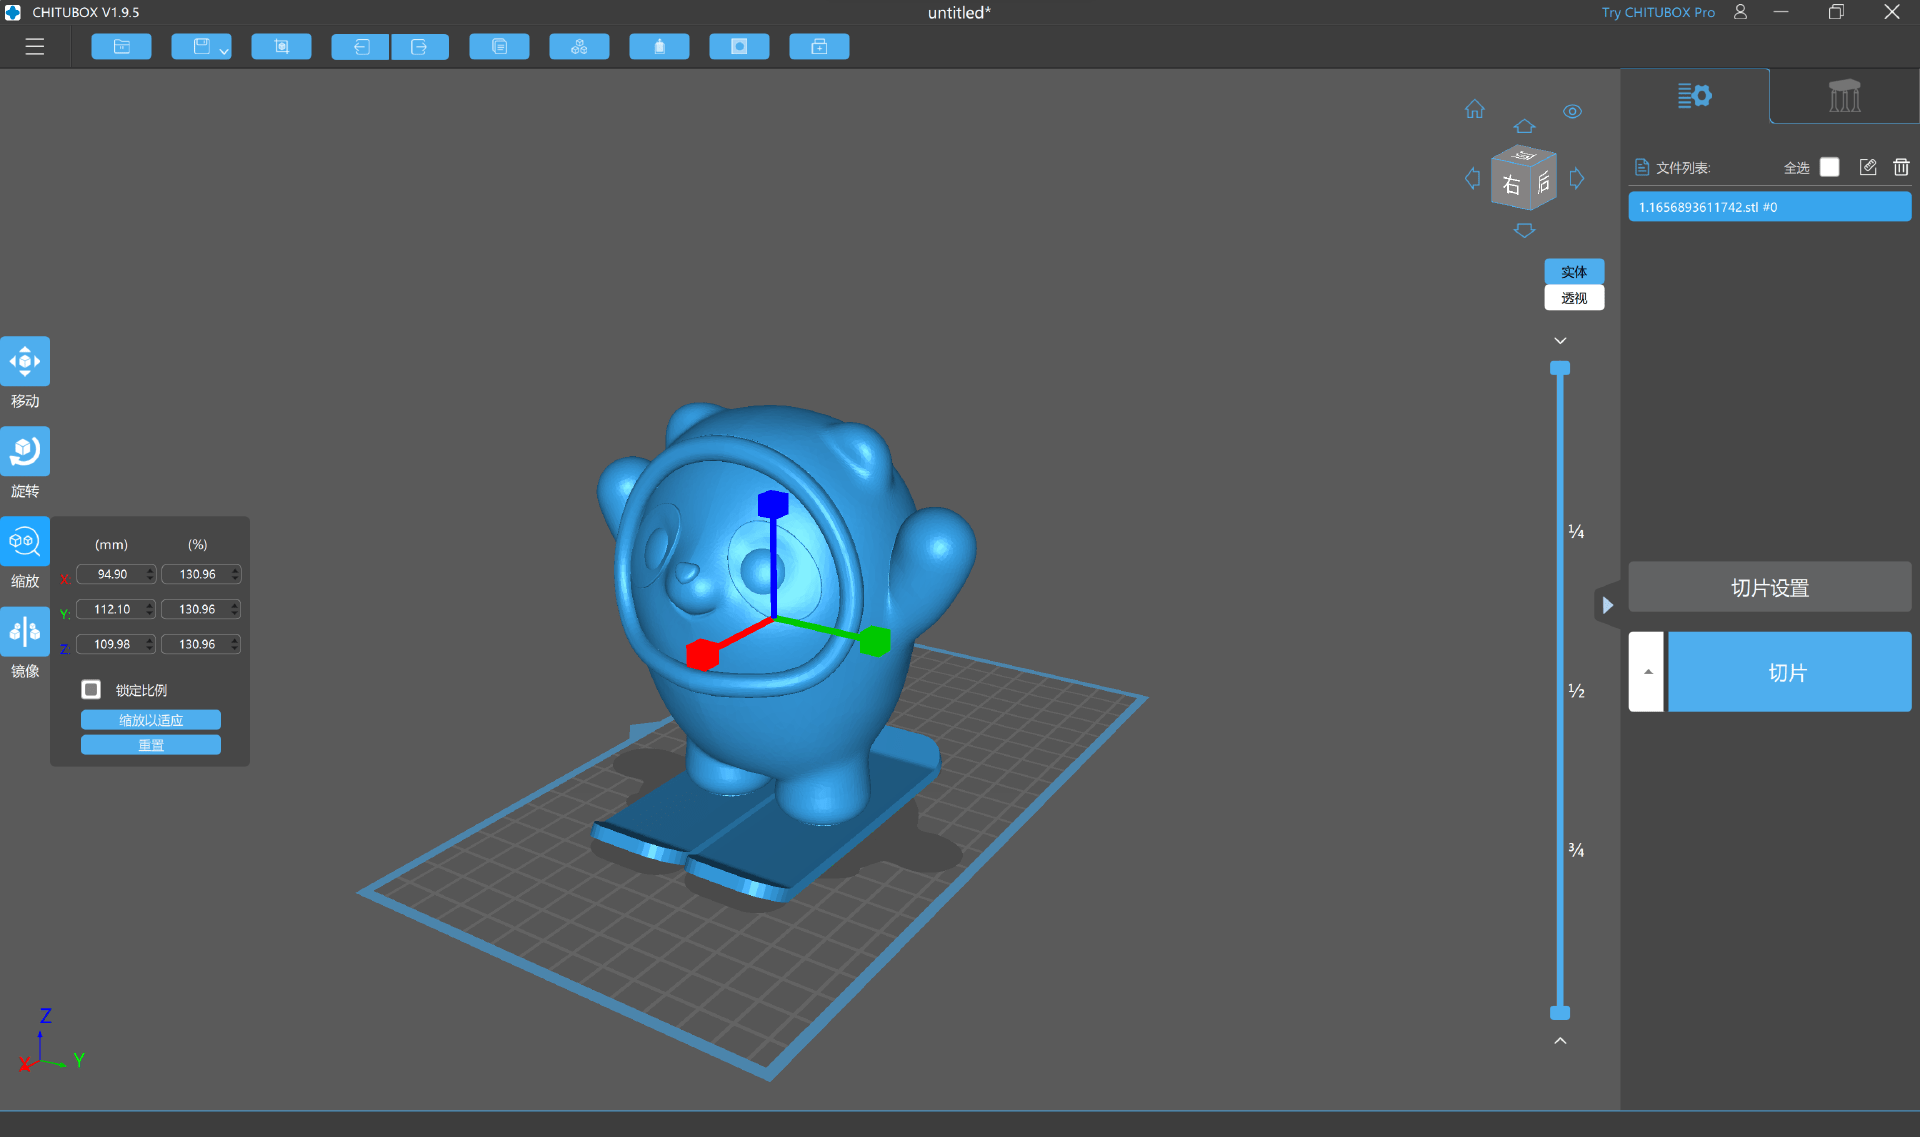
Task: Open user account icon
Action: tap(1740, 12)
